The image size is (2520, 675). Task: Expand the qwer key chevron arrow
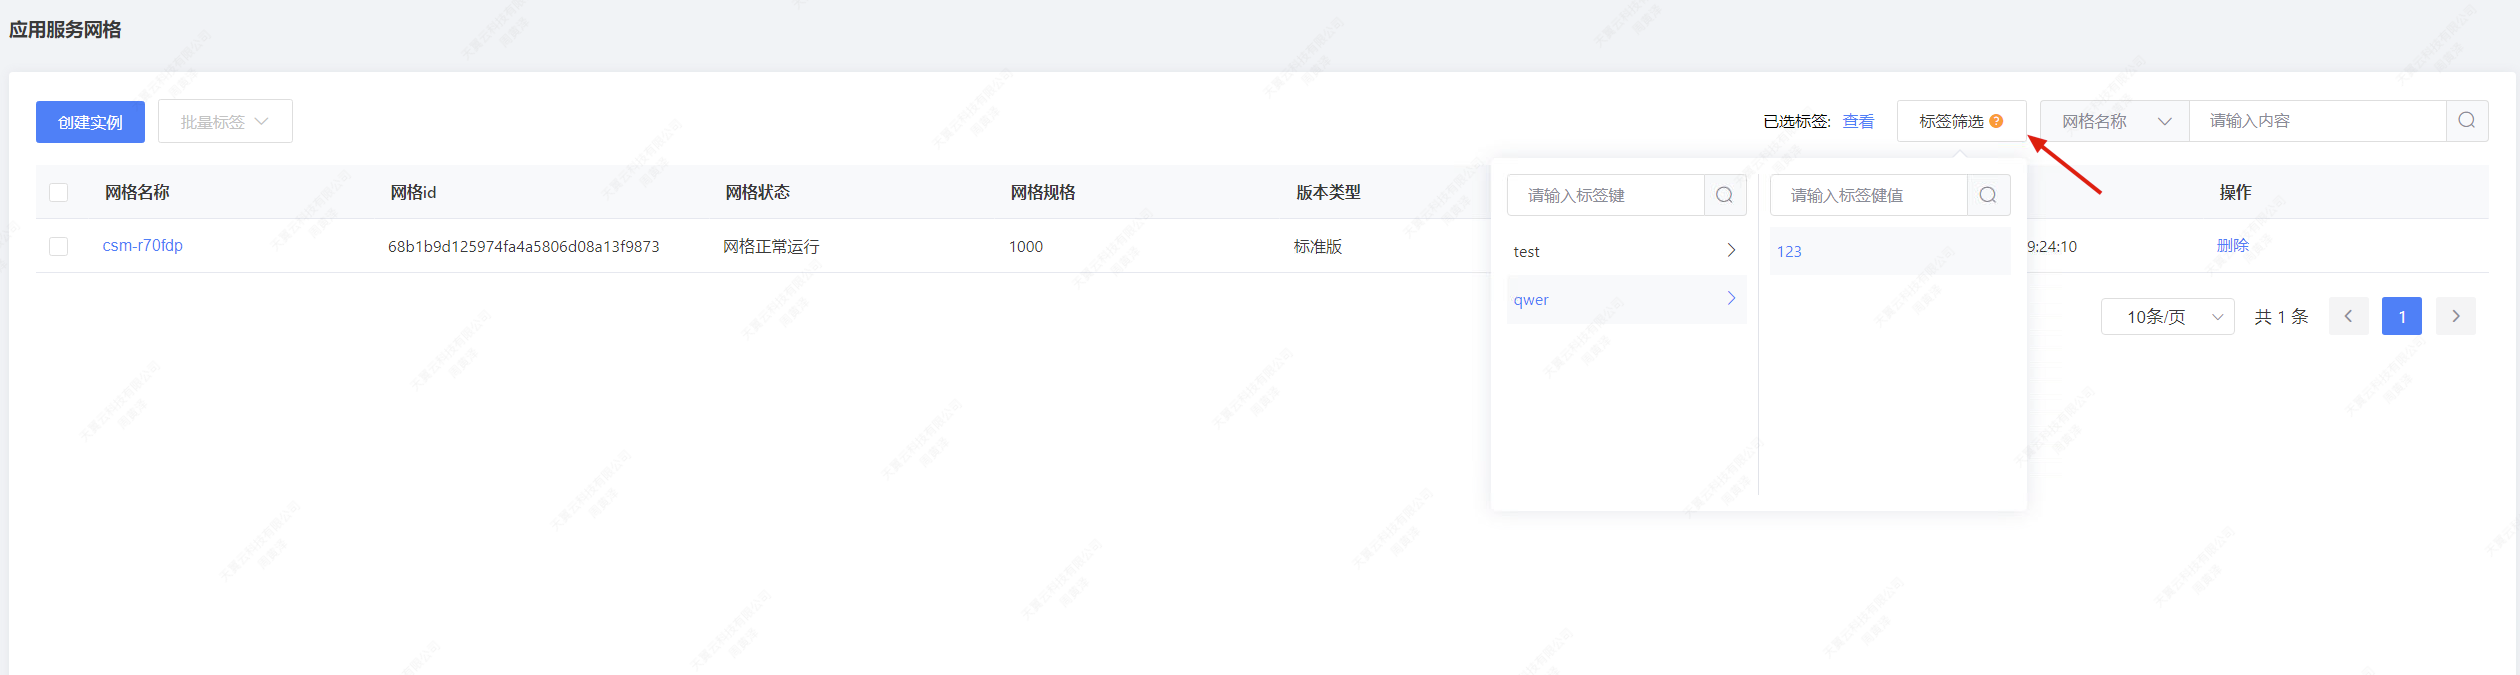[1731, 298]
